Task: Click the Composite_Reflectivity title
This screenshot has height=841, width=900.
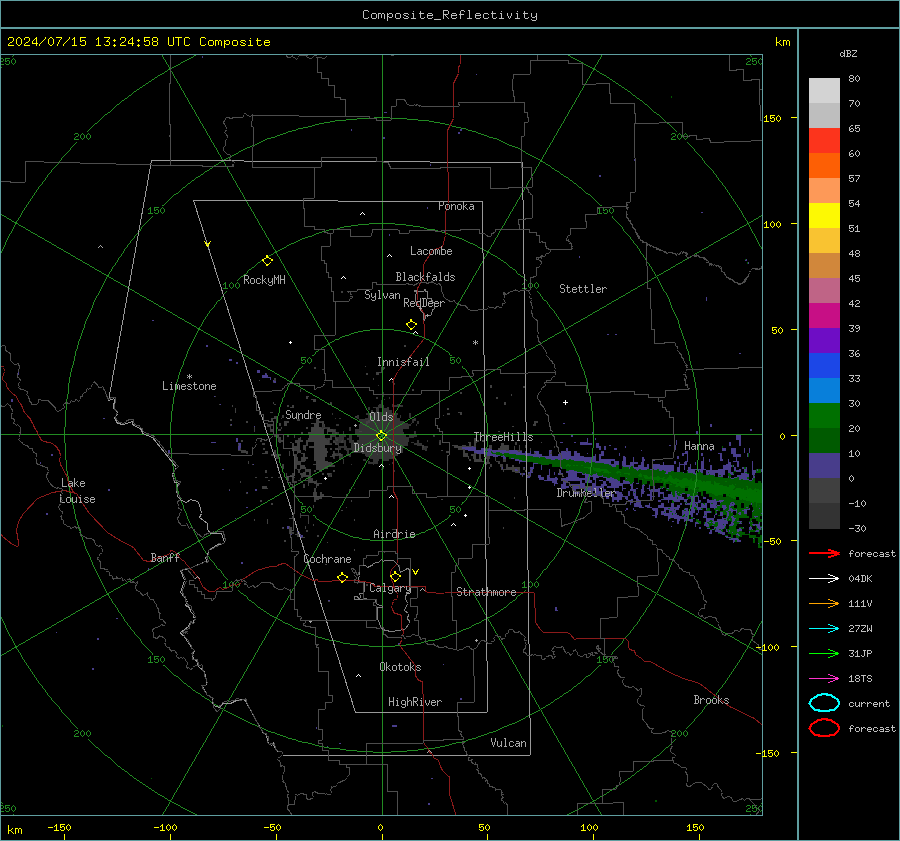Action: pyautogui.click(x=450, y=15)
